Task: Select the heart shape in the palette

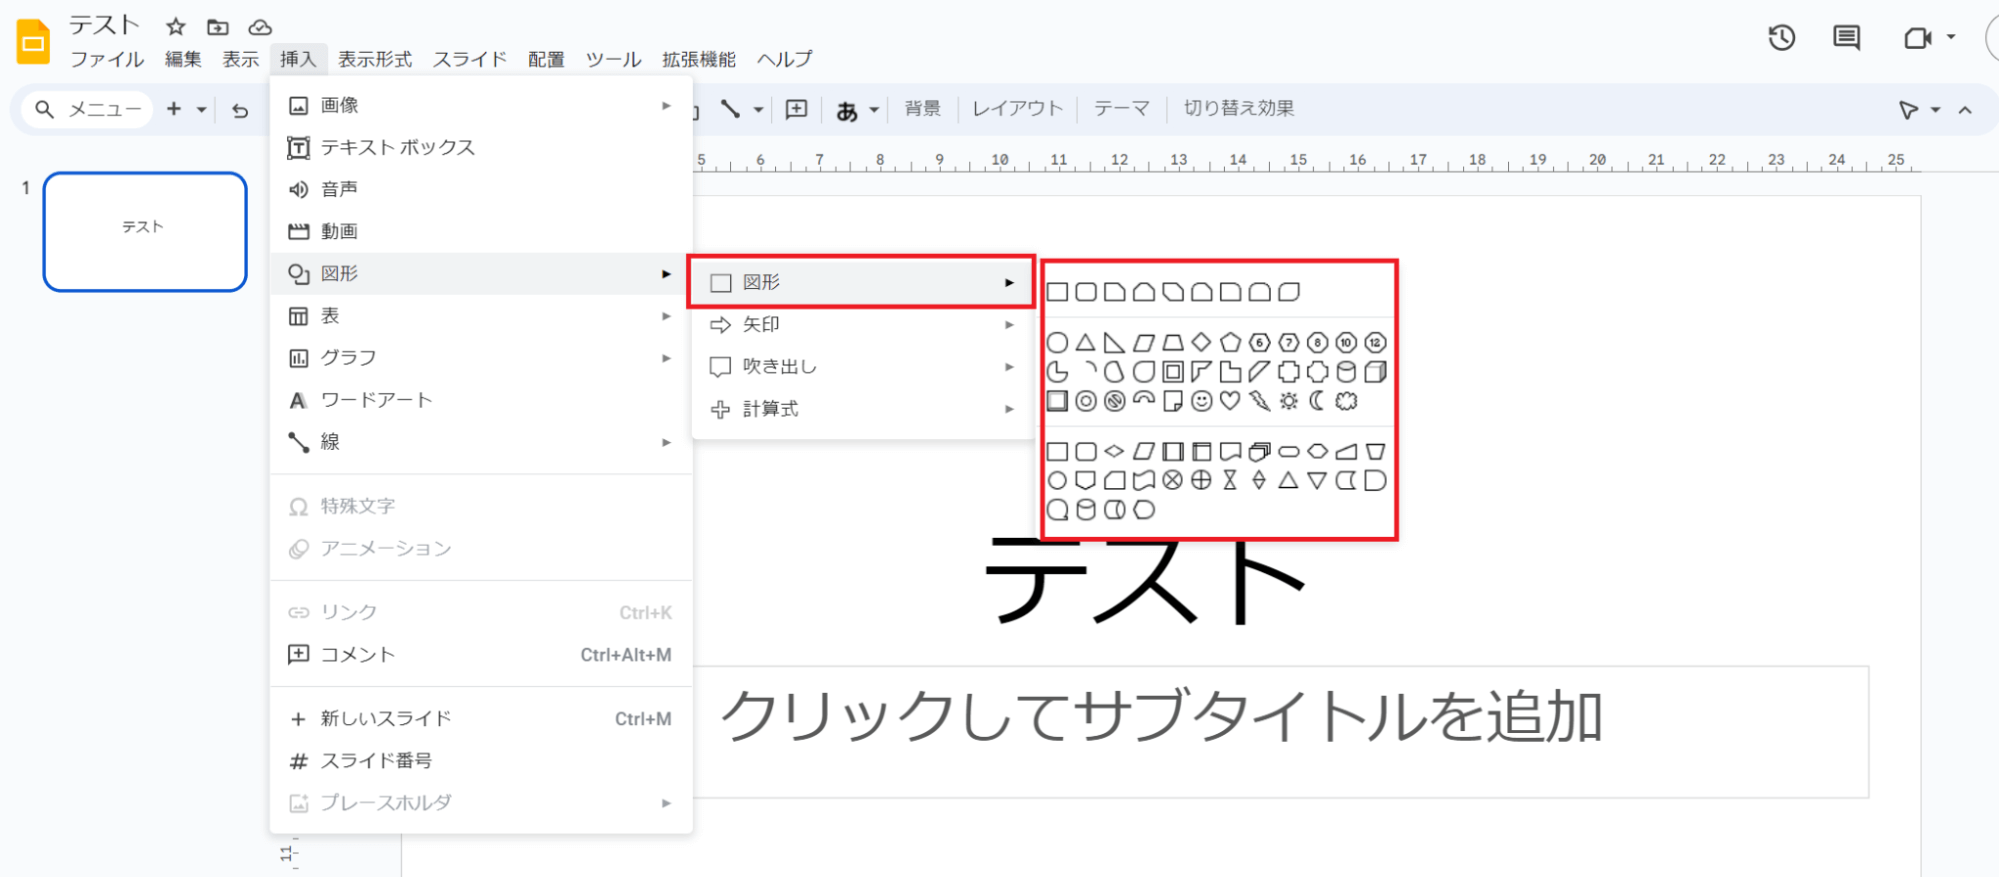Action: click(x=1230, y=401)
